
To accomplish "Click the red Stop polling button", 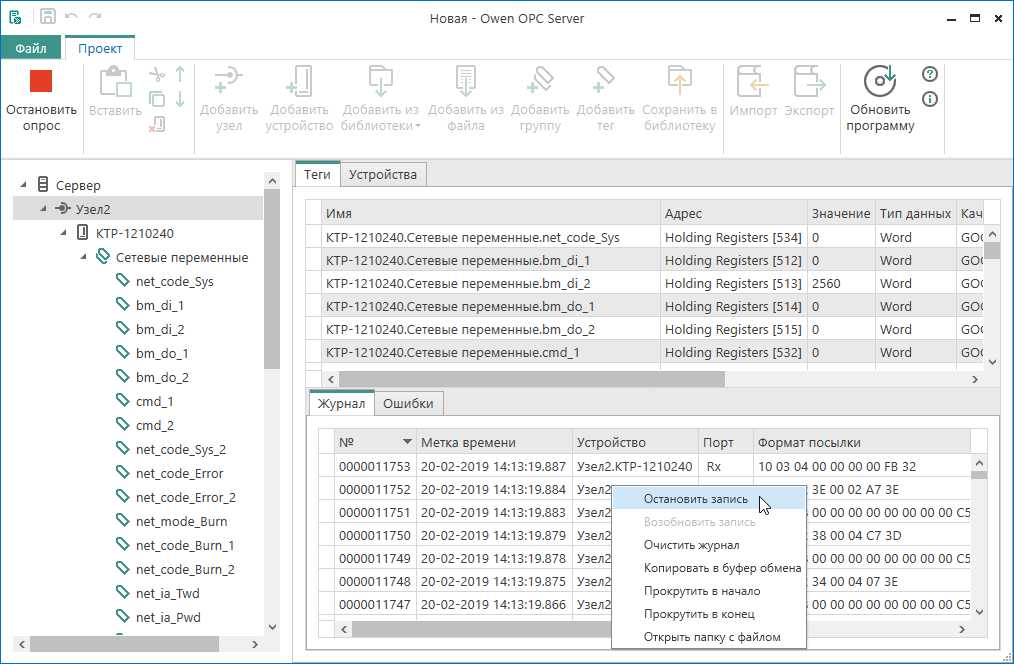I will pos(41,82).
